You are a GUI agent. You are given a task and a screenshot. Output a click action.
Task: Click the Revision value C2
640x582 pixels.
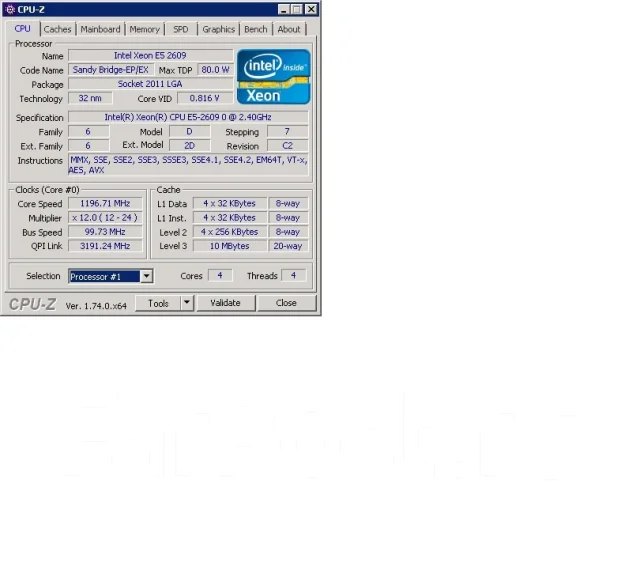coord(287,146)
